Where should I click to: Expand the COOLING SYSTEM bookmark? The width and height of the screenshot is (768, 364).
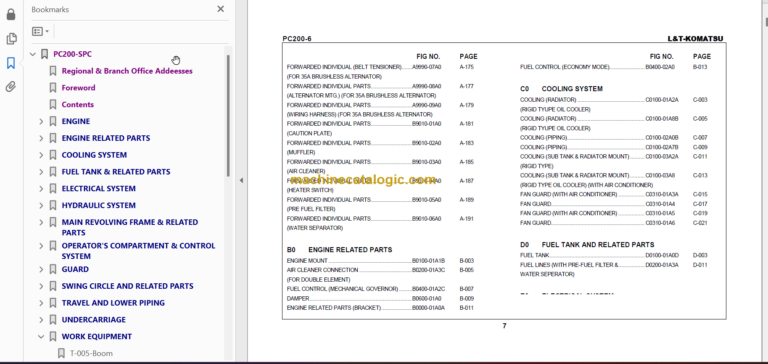41,155
